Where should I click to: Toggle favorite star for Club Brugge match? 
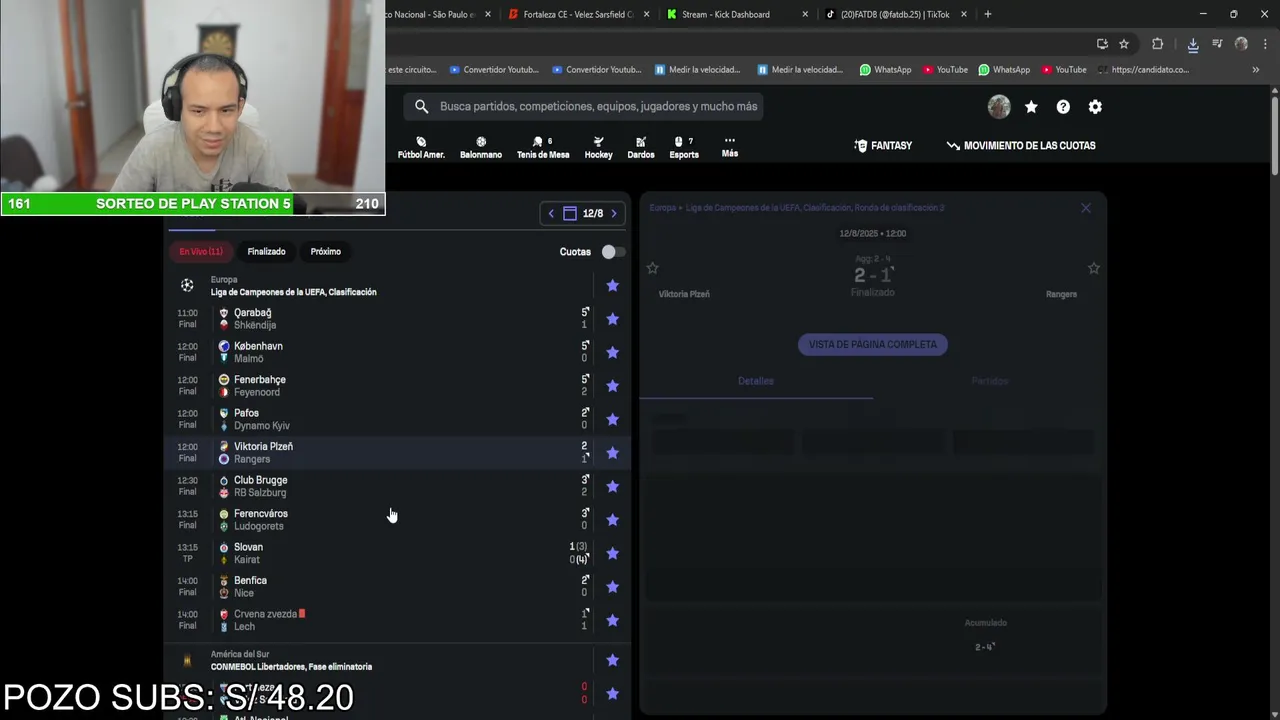tap(612, 487)
